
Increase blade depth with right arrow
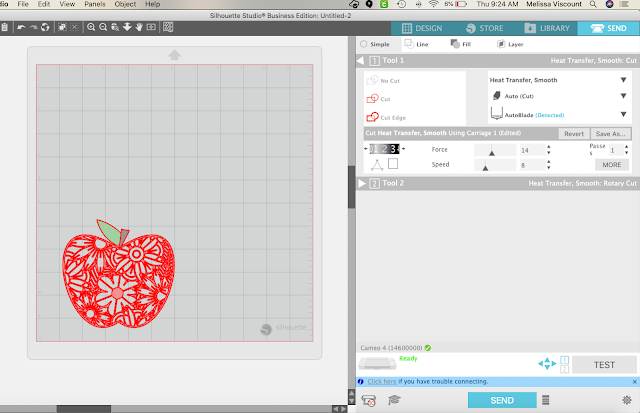coord(403,149)
